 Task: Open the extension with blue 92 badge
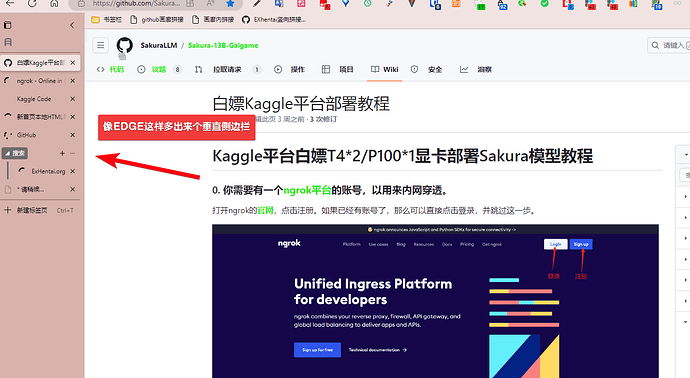pyautogui.click(x=502, y=4)
